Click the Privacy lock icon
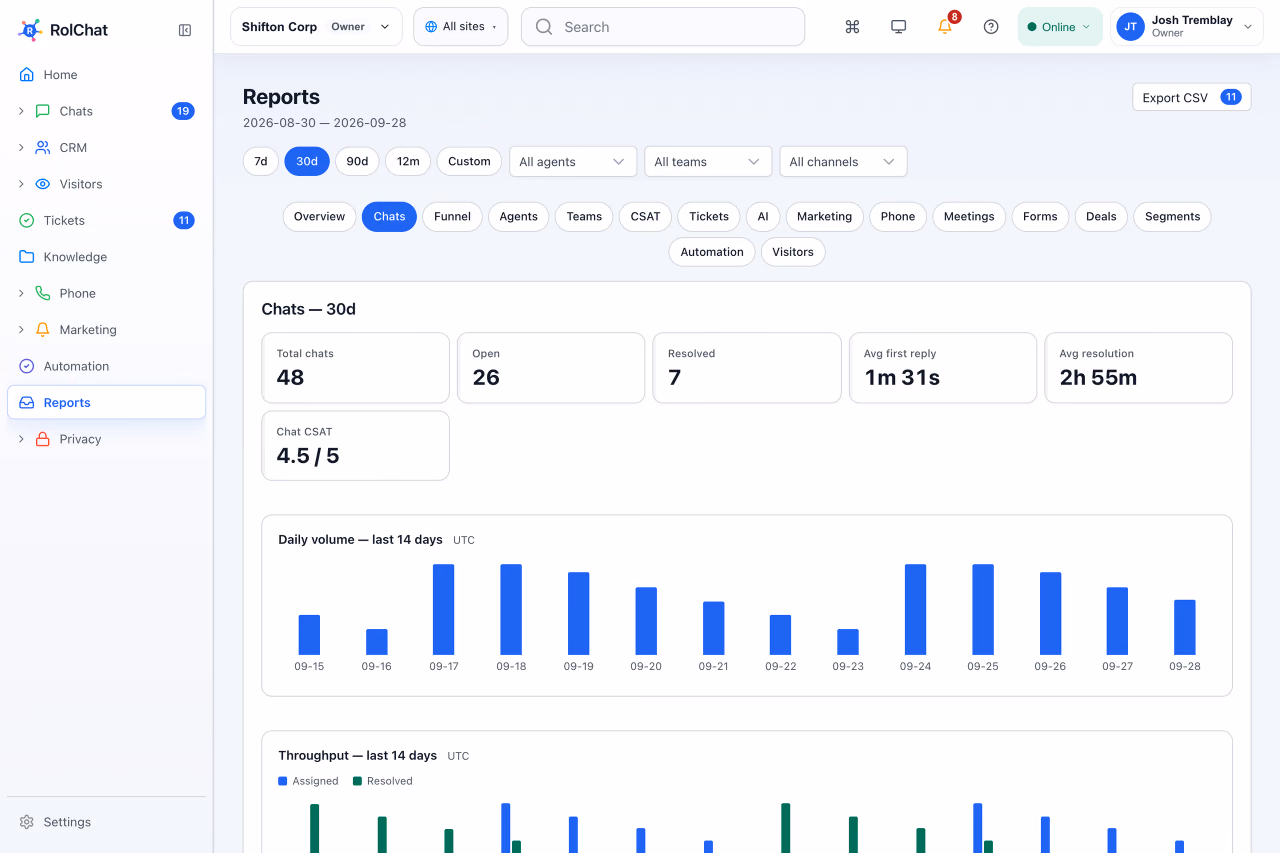The image size is (1280, 853). 43,439
